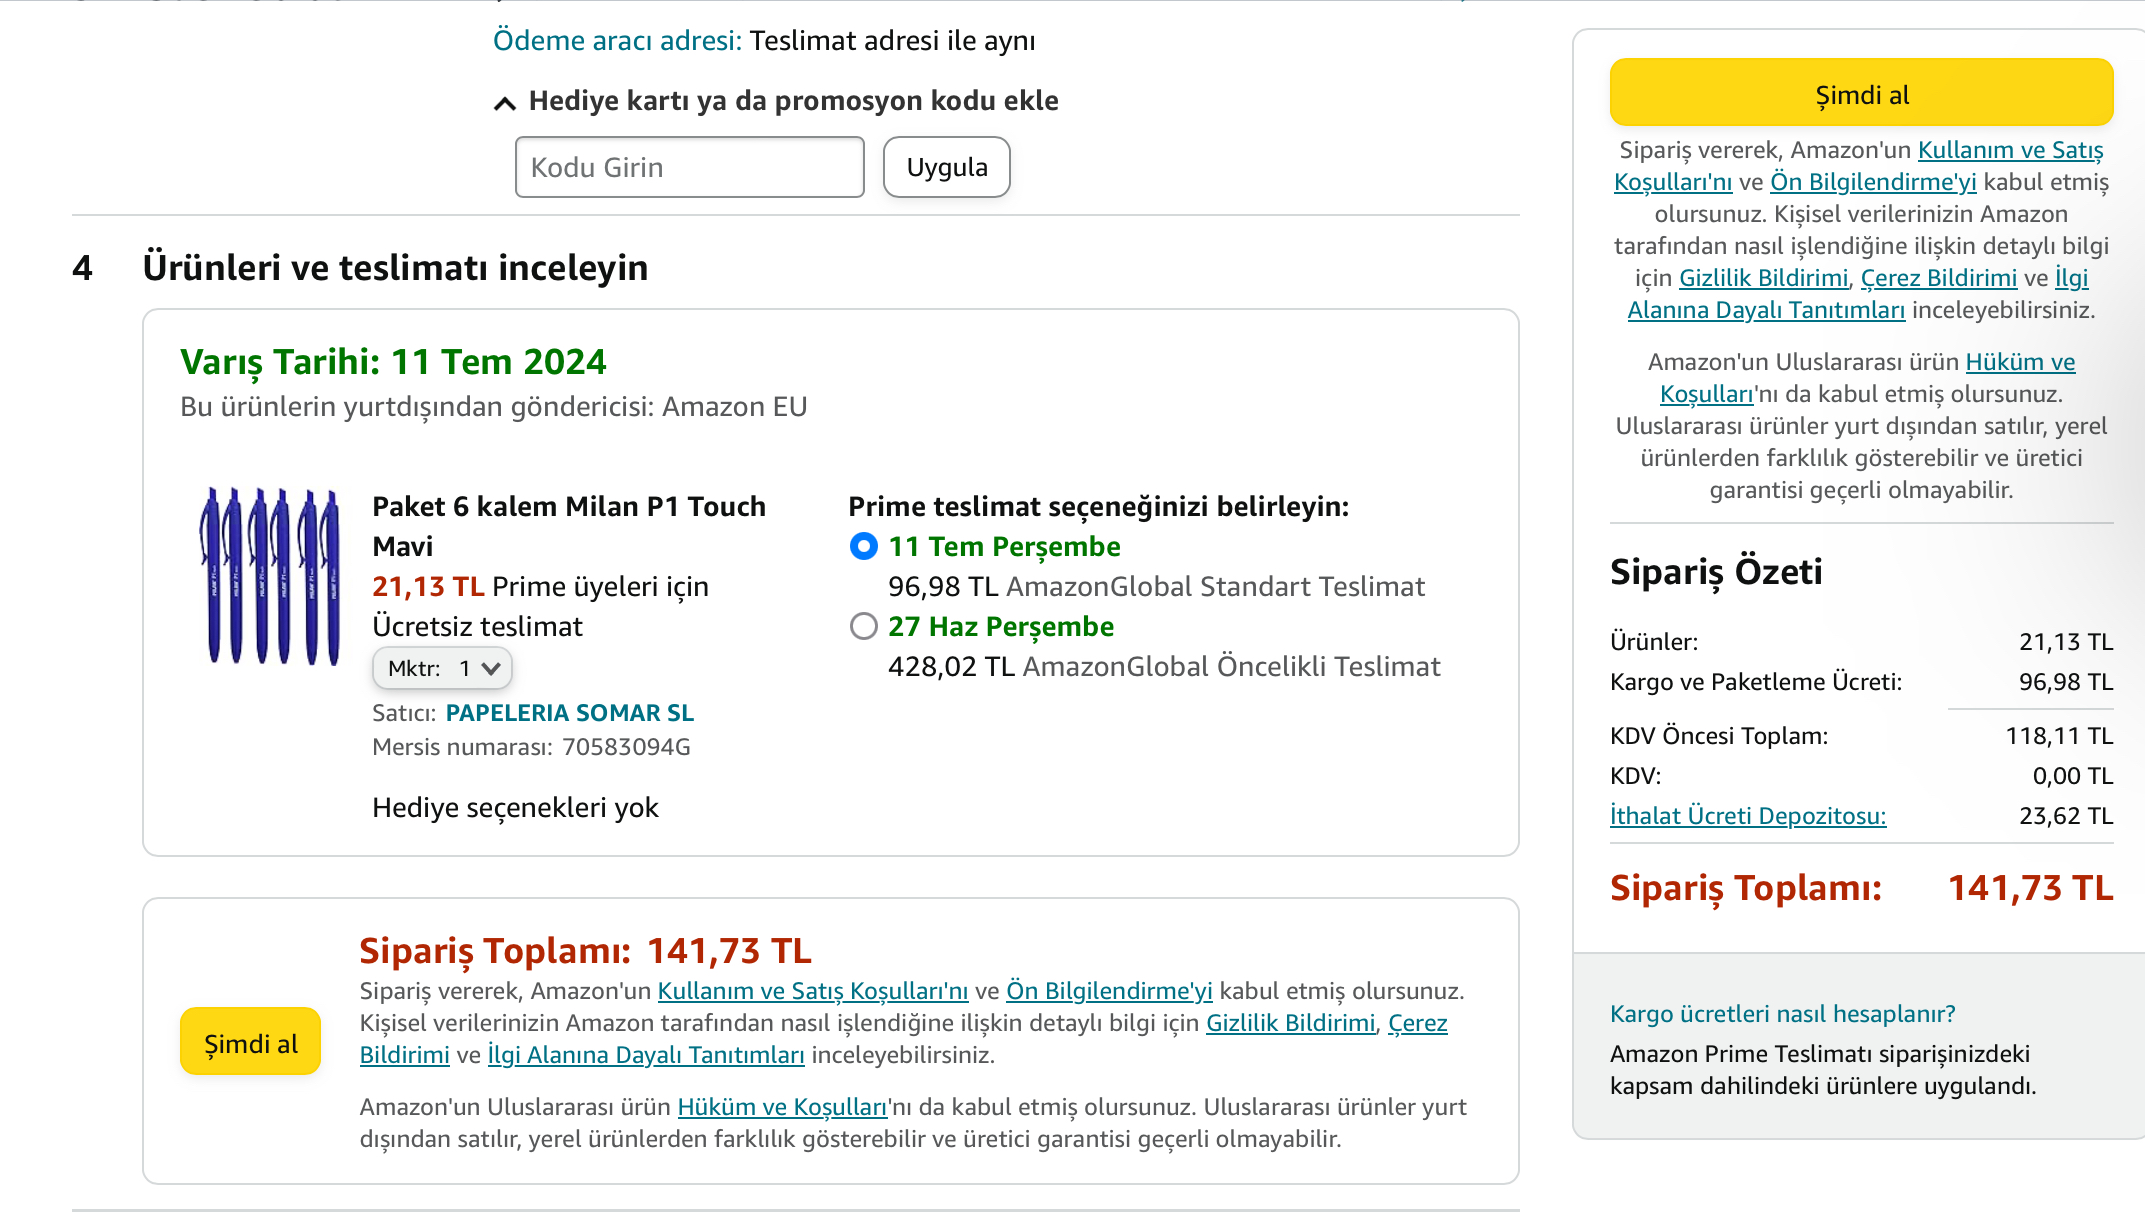Click the top yellow Şimdi al button
Viewport: 2145px width, 1212px height.
(x=1861, y=93)
